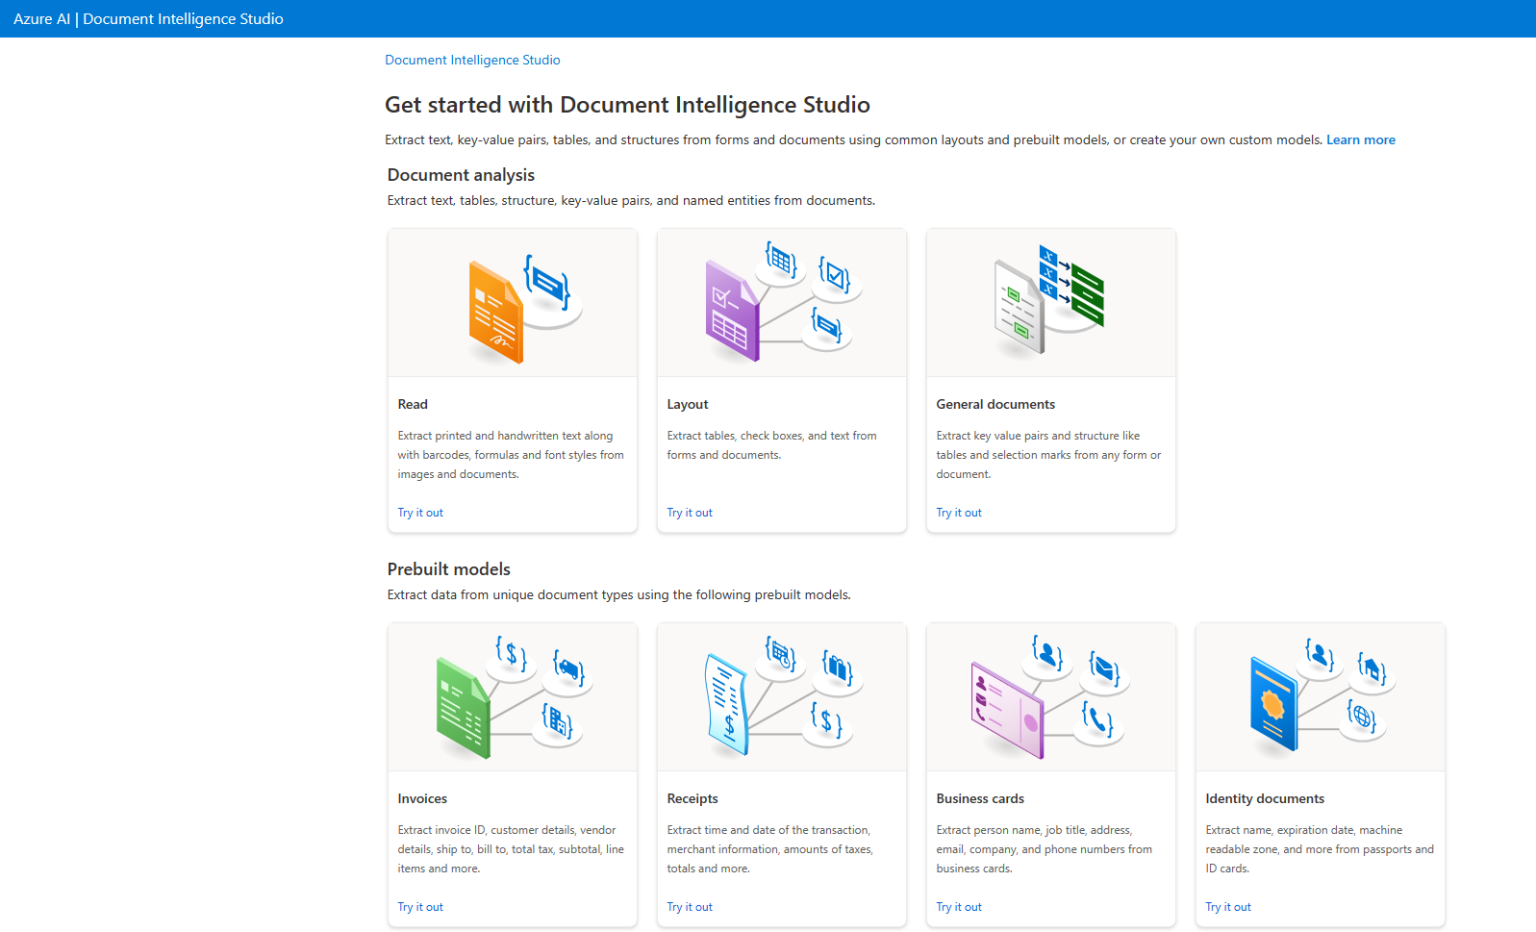Screen dimensions: 1536x932
Task: Click Try it out under Business cards
Action: pos(958,906)
